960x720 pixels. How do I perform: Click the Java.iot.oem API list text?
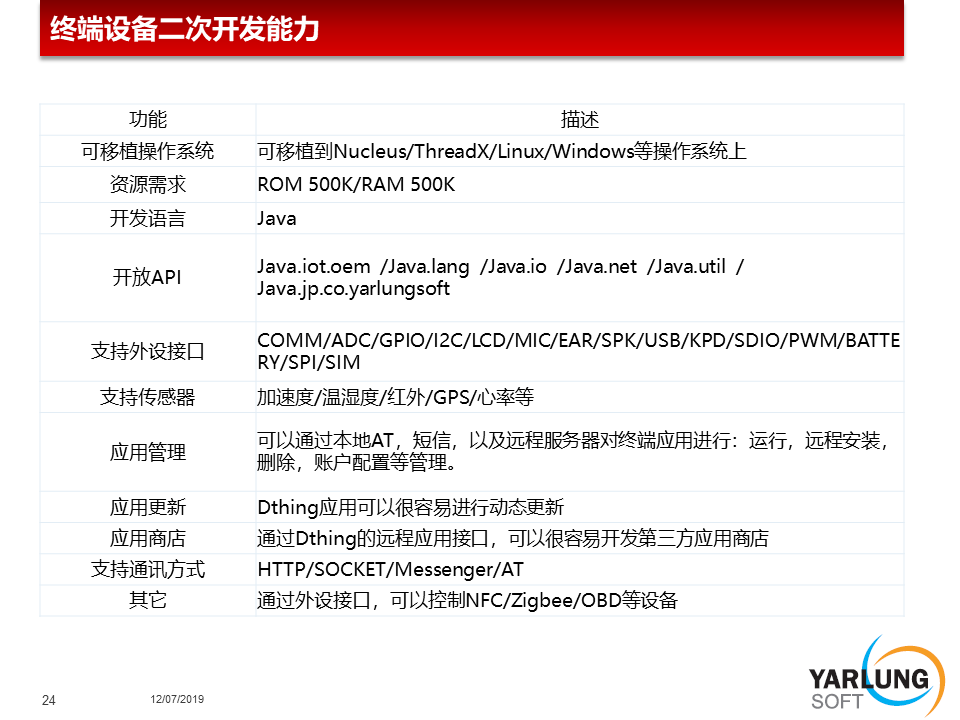[x=500, y=266]
